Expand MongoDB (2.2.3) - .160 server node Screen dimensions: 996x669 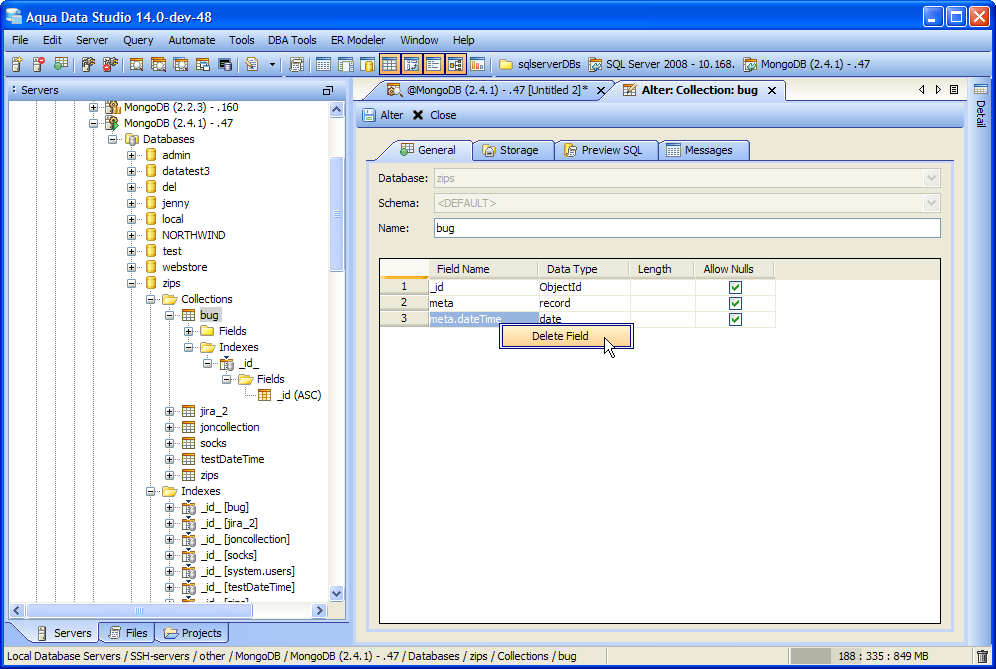click(93, 107)
